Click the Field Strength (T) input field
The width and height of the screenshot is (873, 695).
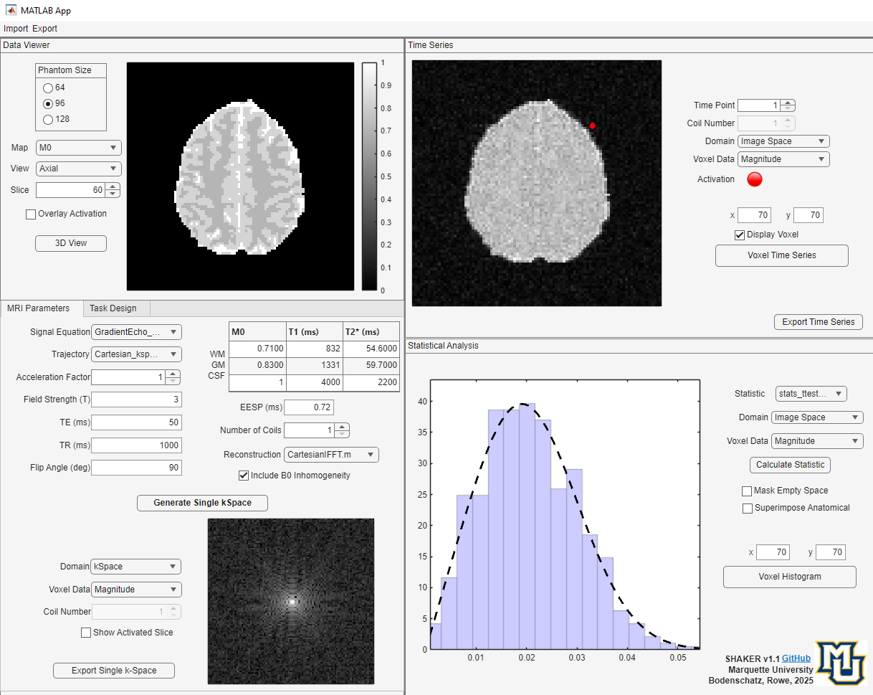(136, 399)
